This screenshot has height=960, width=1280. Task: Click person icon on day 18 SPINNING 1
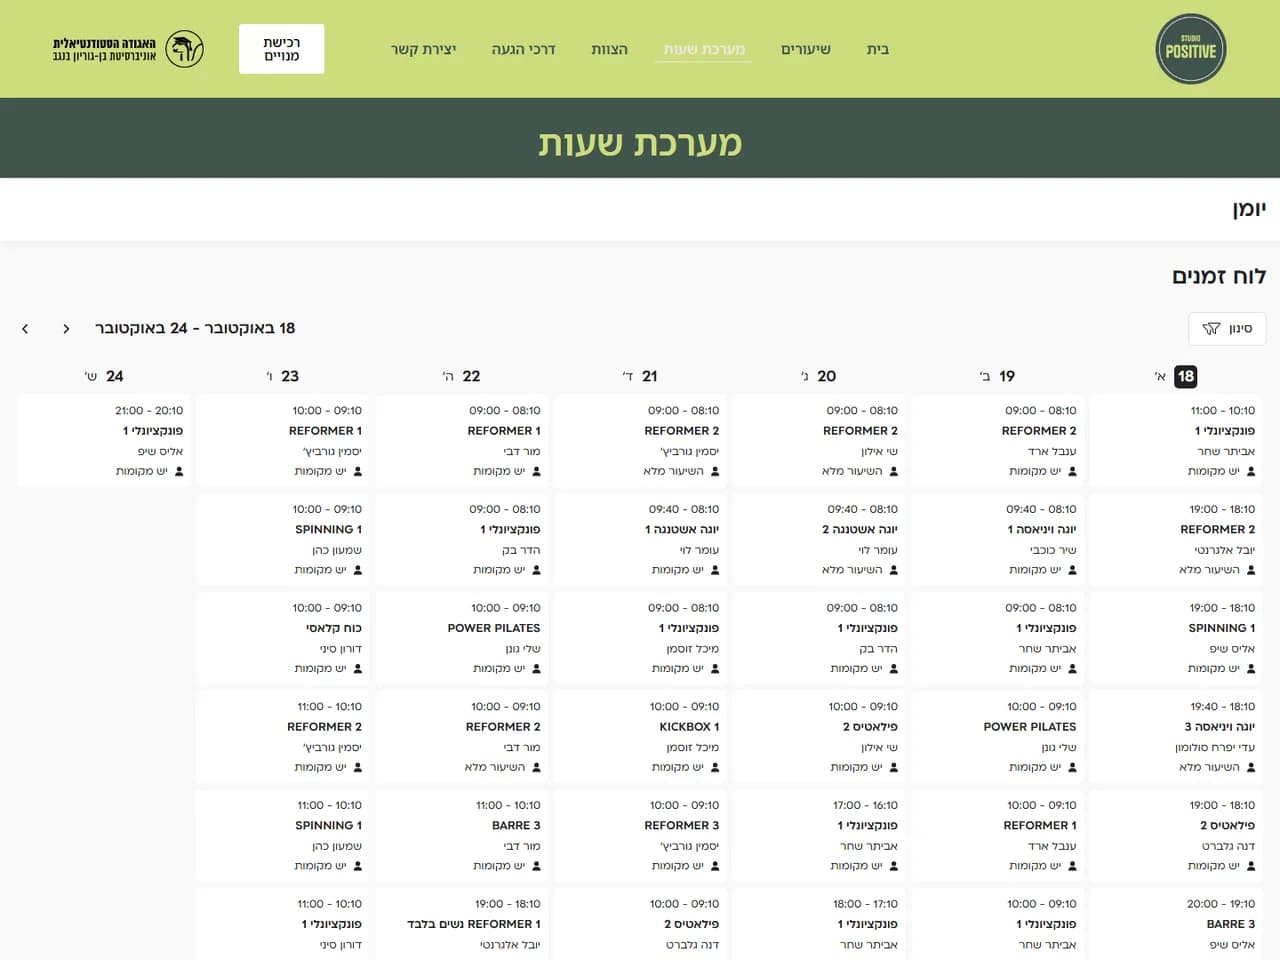[x=1250, y=668]
